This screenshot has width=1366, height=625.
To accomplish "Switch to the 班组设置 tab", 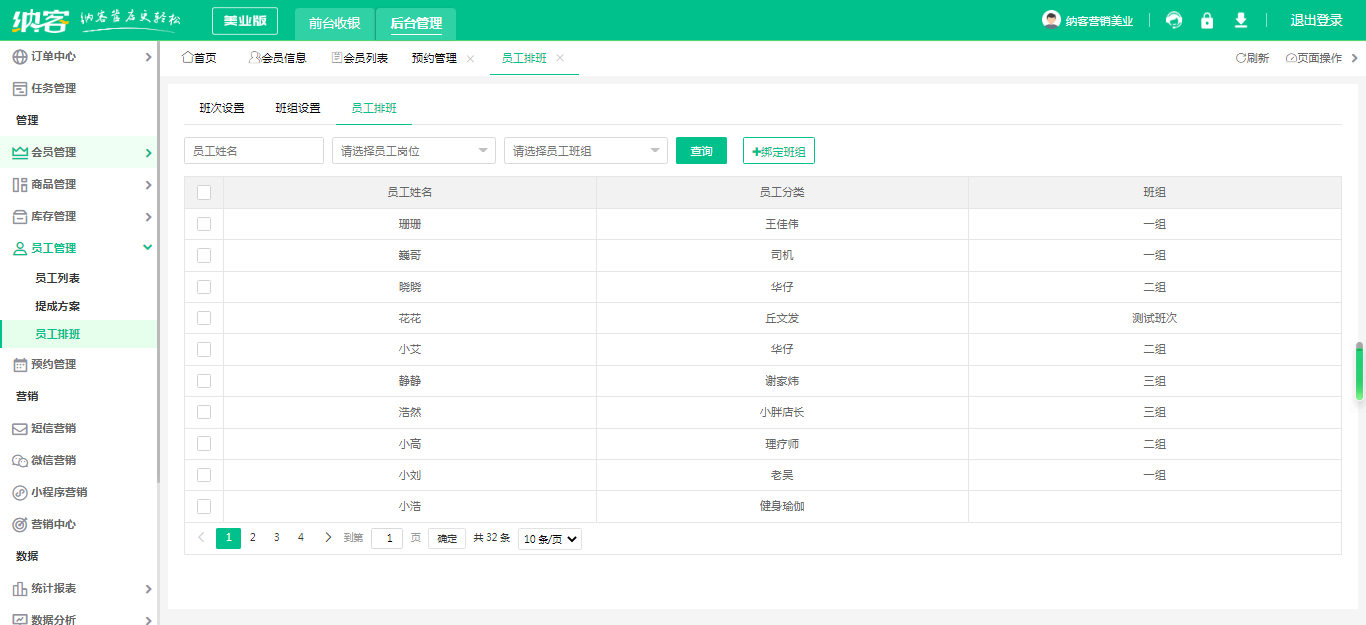I will 298,108.
